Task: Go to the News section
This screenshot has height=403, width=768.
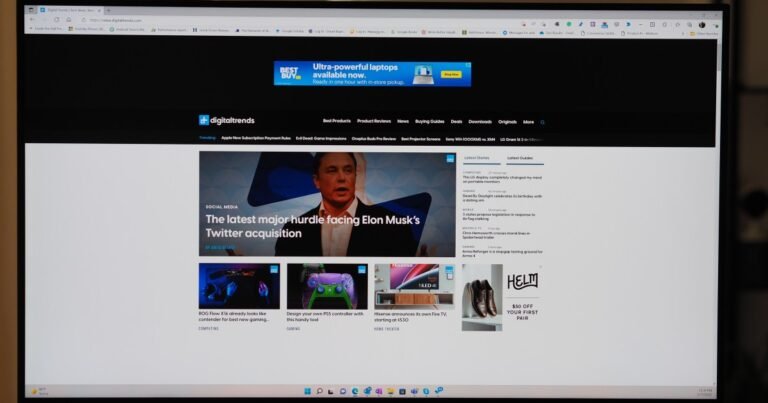Action: coord(403,121)
